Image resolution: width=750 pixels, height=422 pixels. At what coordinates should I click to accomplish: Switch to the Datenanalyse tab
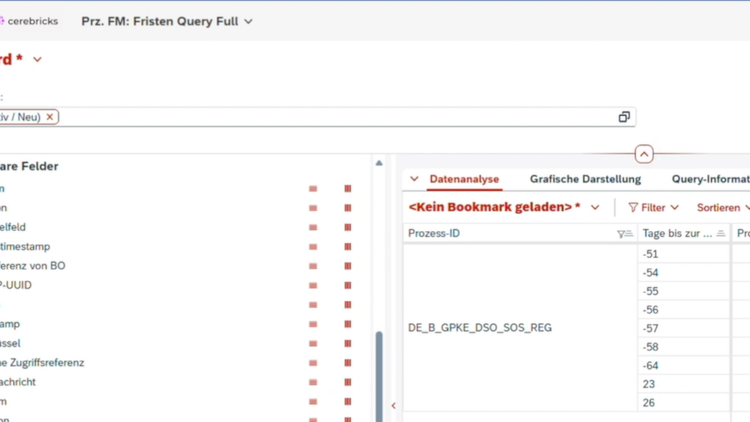click(x=464, y=179)
